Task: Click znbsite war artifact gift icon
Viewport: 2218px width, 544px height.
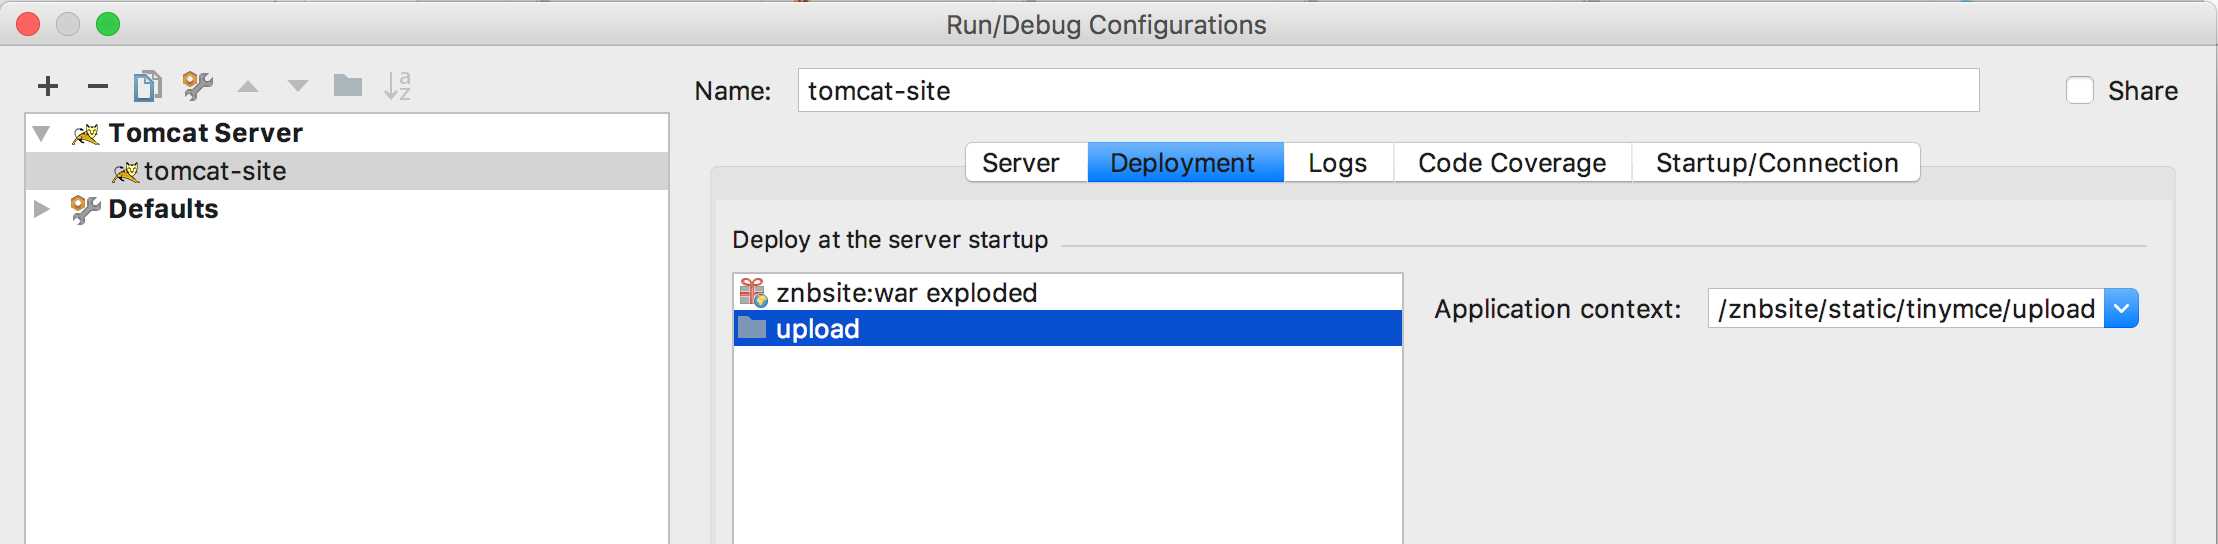Action: pyautogui.click(x=753, y=292)
